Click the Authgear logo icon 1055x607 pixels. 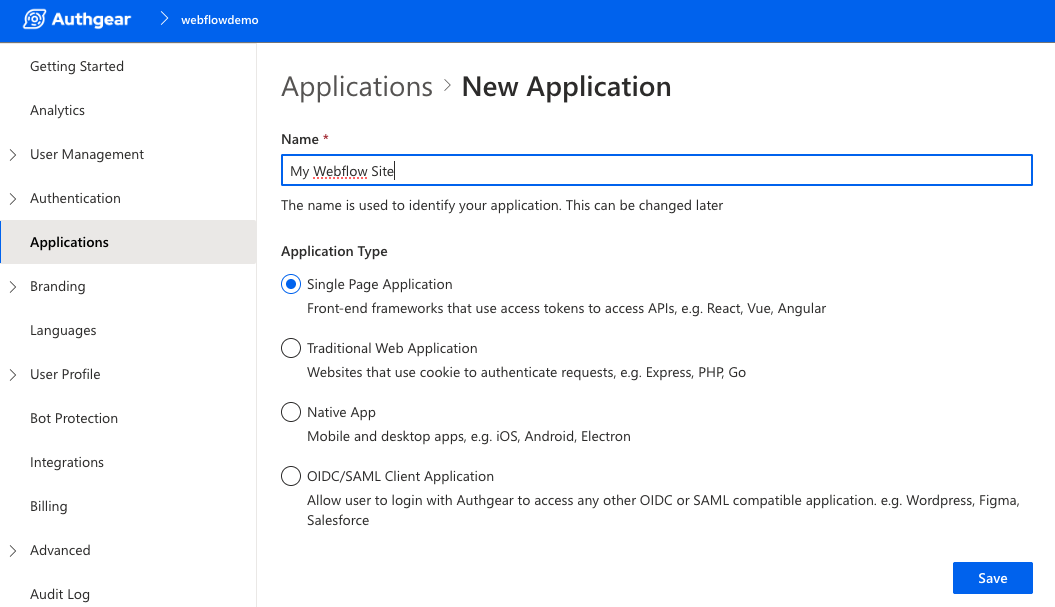34,20
